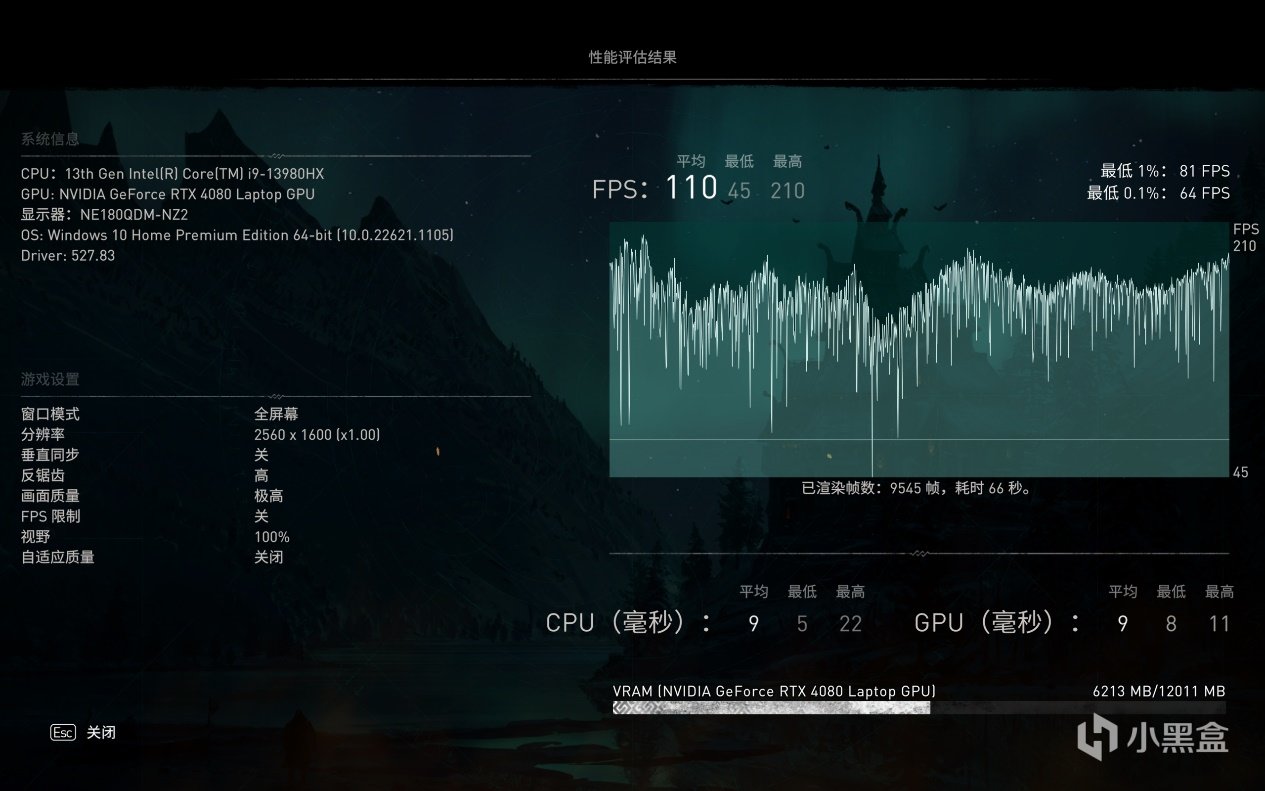Image resolution: width=1265 pixels, height=791 pixels.
Task: Click the VRAM (NVIDIA GeForce RTX 4080) label
Action: [774, 691]
